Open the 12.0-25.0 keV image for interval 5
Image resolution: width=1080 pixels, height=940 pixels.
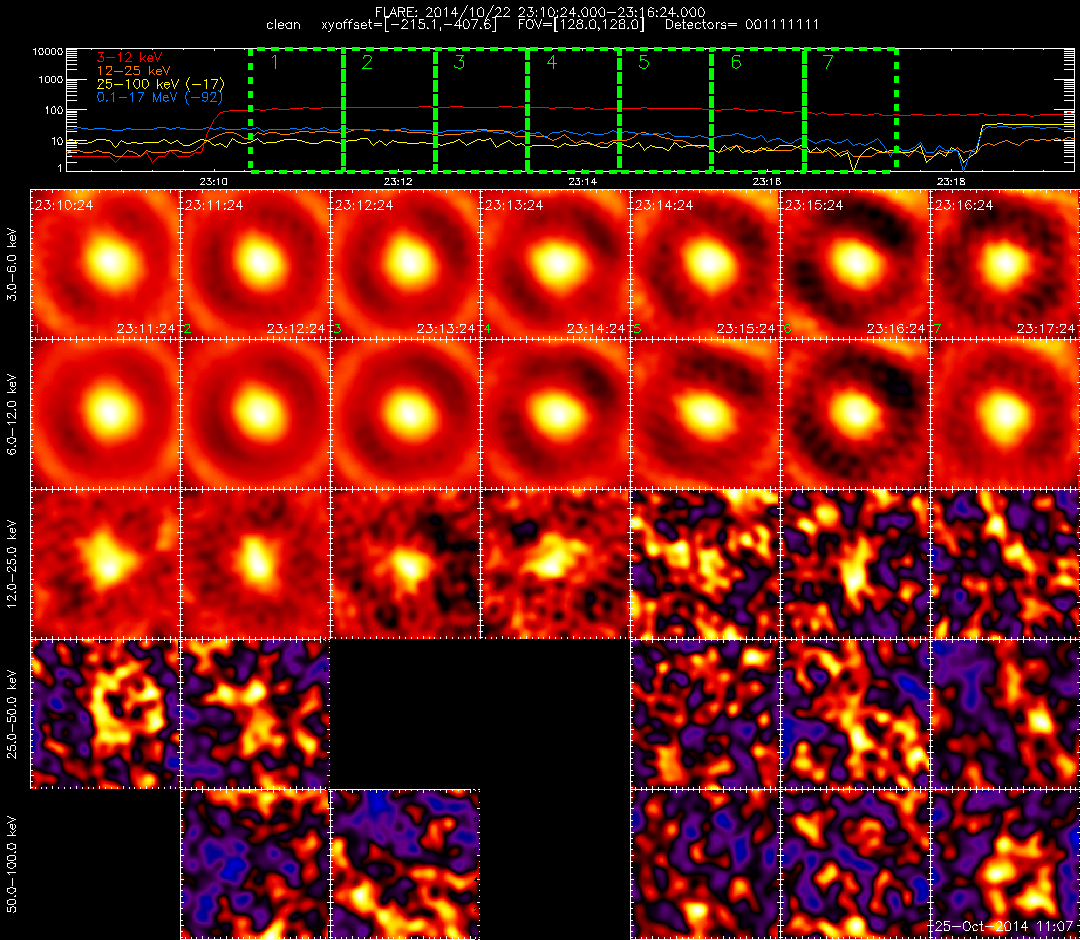[705, 565]
